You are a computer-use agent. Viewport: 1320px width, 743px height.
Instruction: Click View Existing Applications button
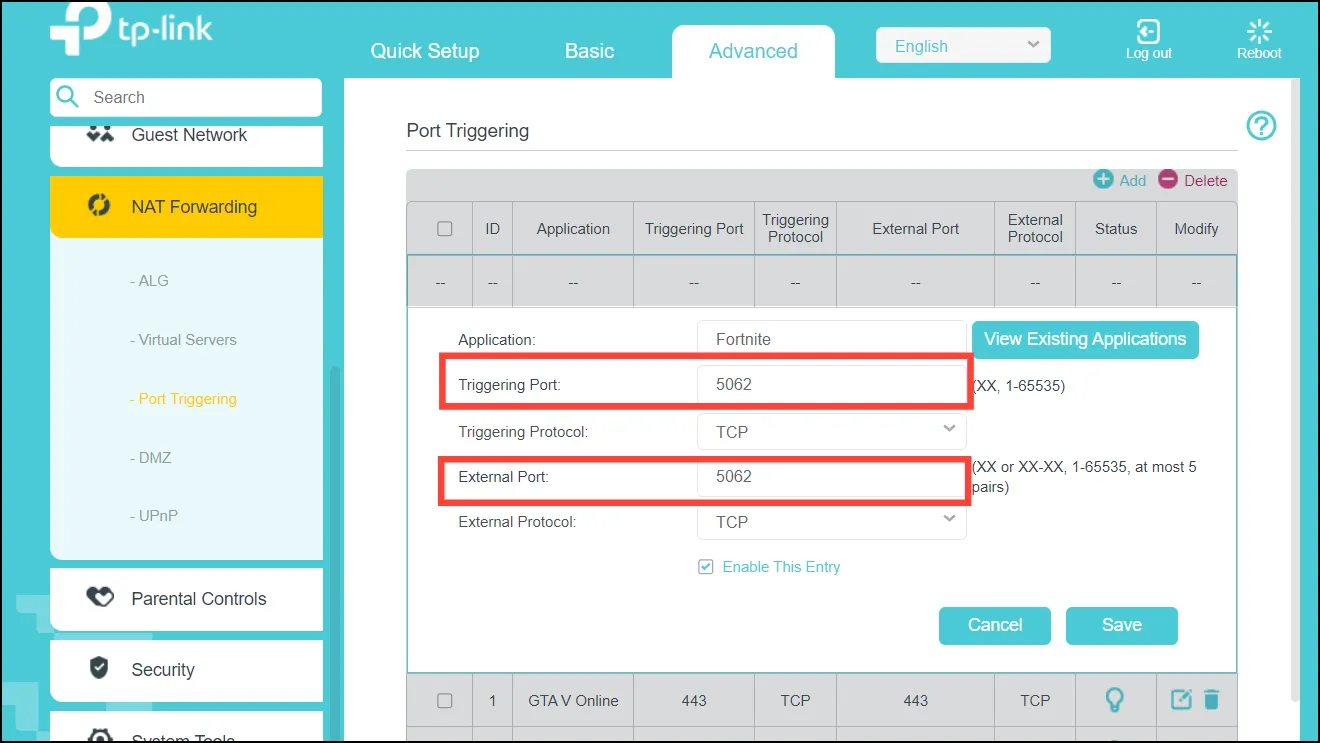[1085, 339]
